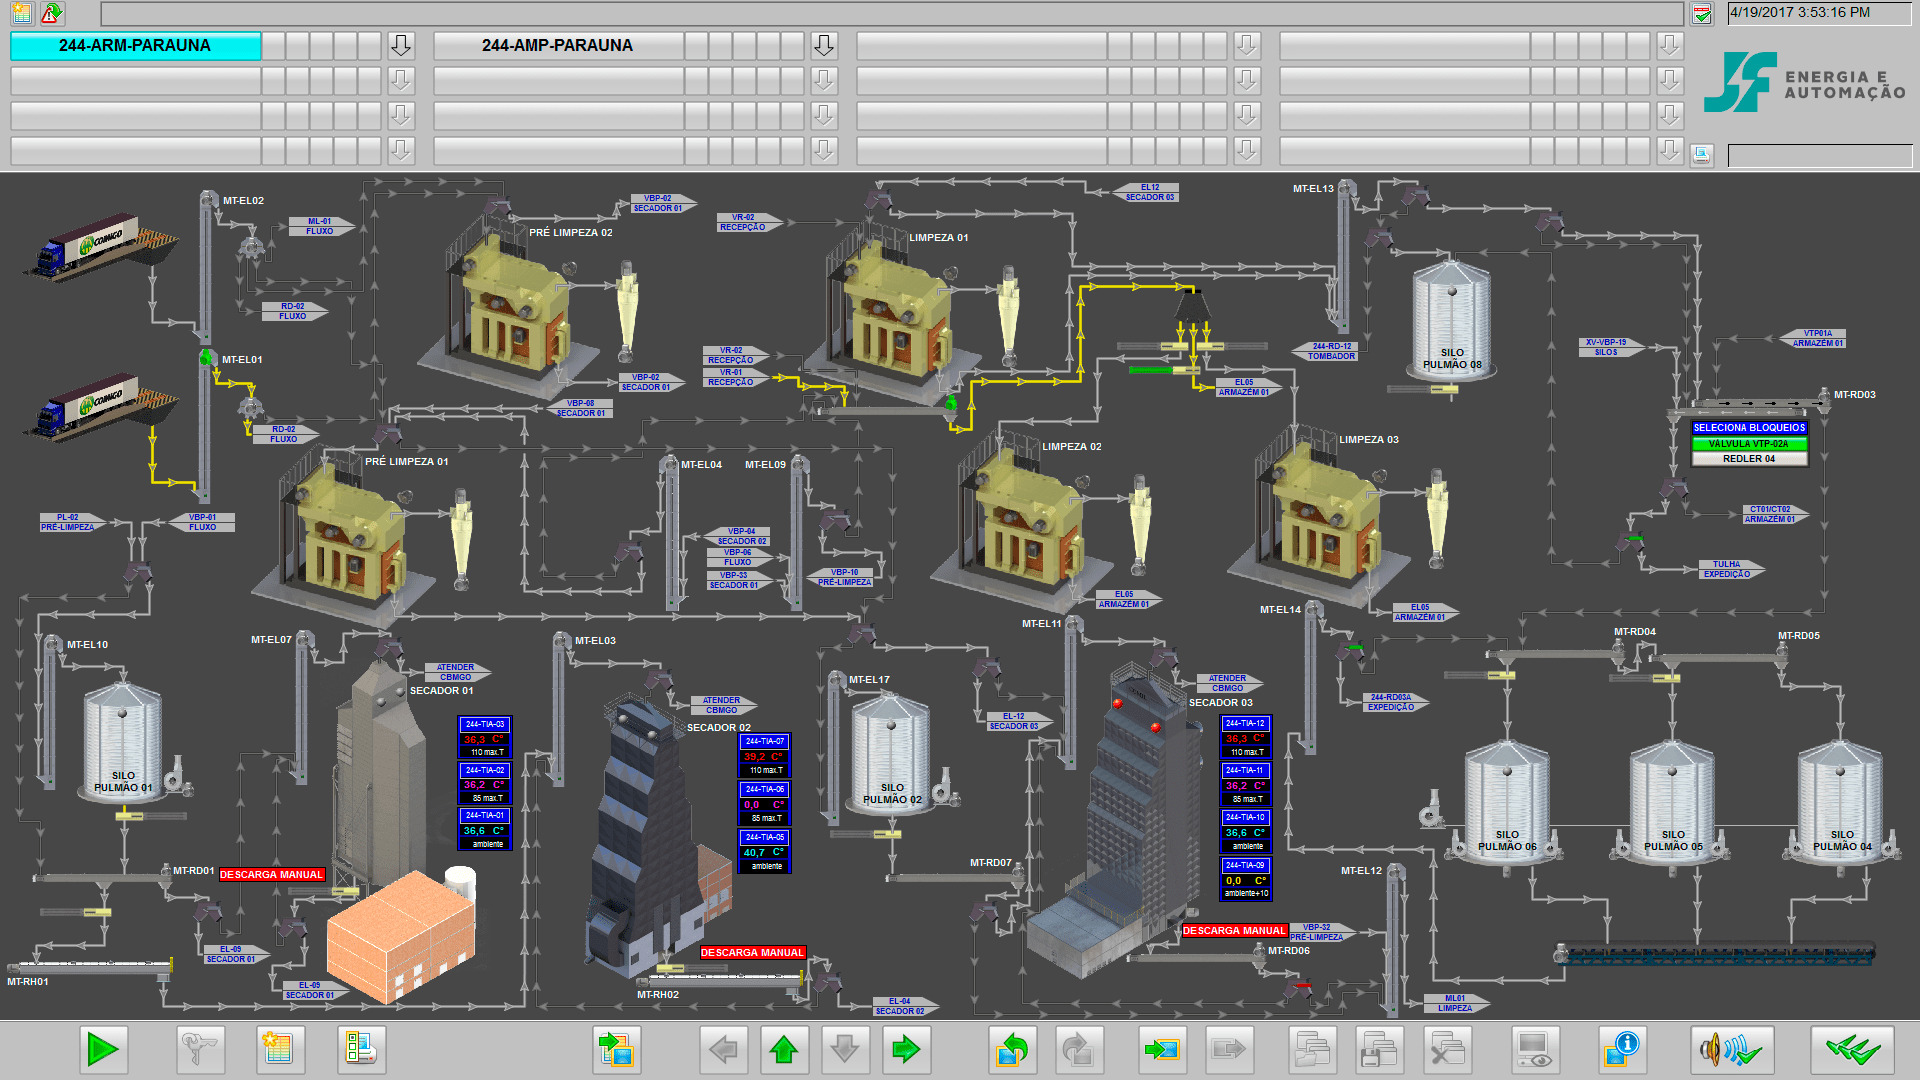Toggle the SELECIONA BLOQUEIOS header
This screenshot has height=1080, width=1920.
(x=1749, y=427)
